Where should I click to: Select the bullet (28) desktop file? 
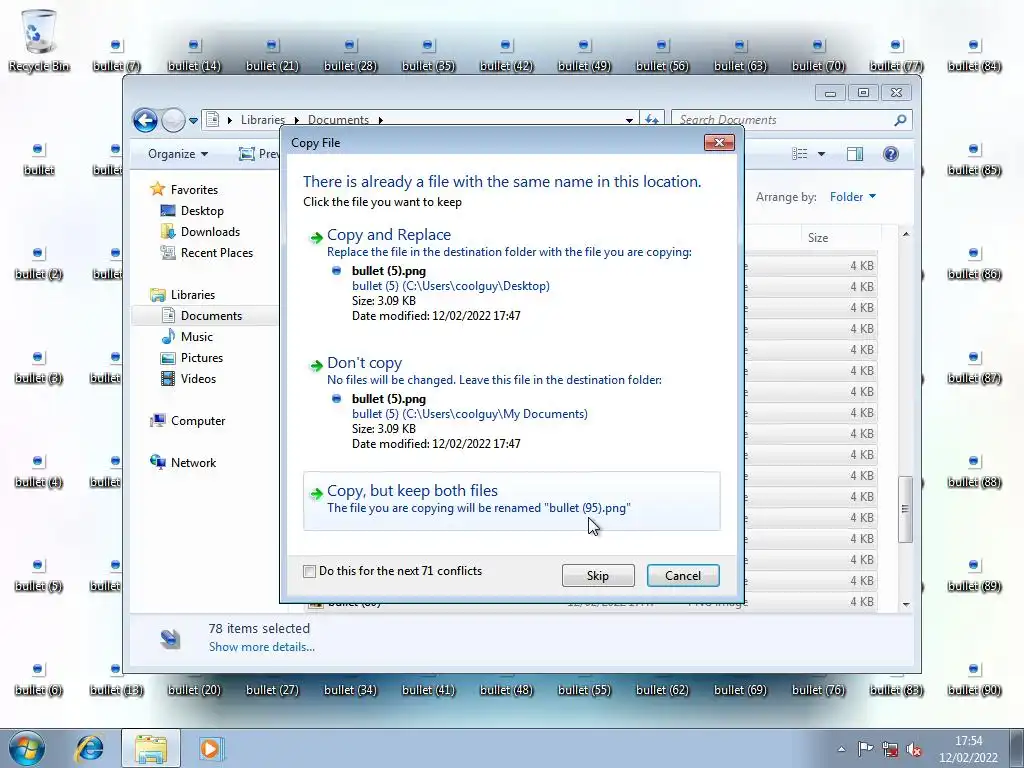click(350, 55)
